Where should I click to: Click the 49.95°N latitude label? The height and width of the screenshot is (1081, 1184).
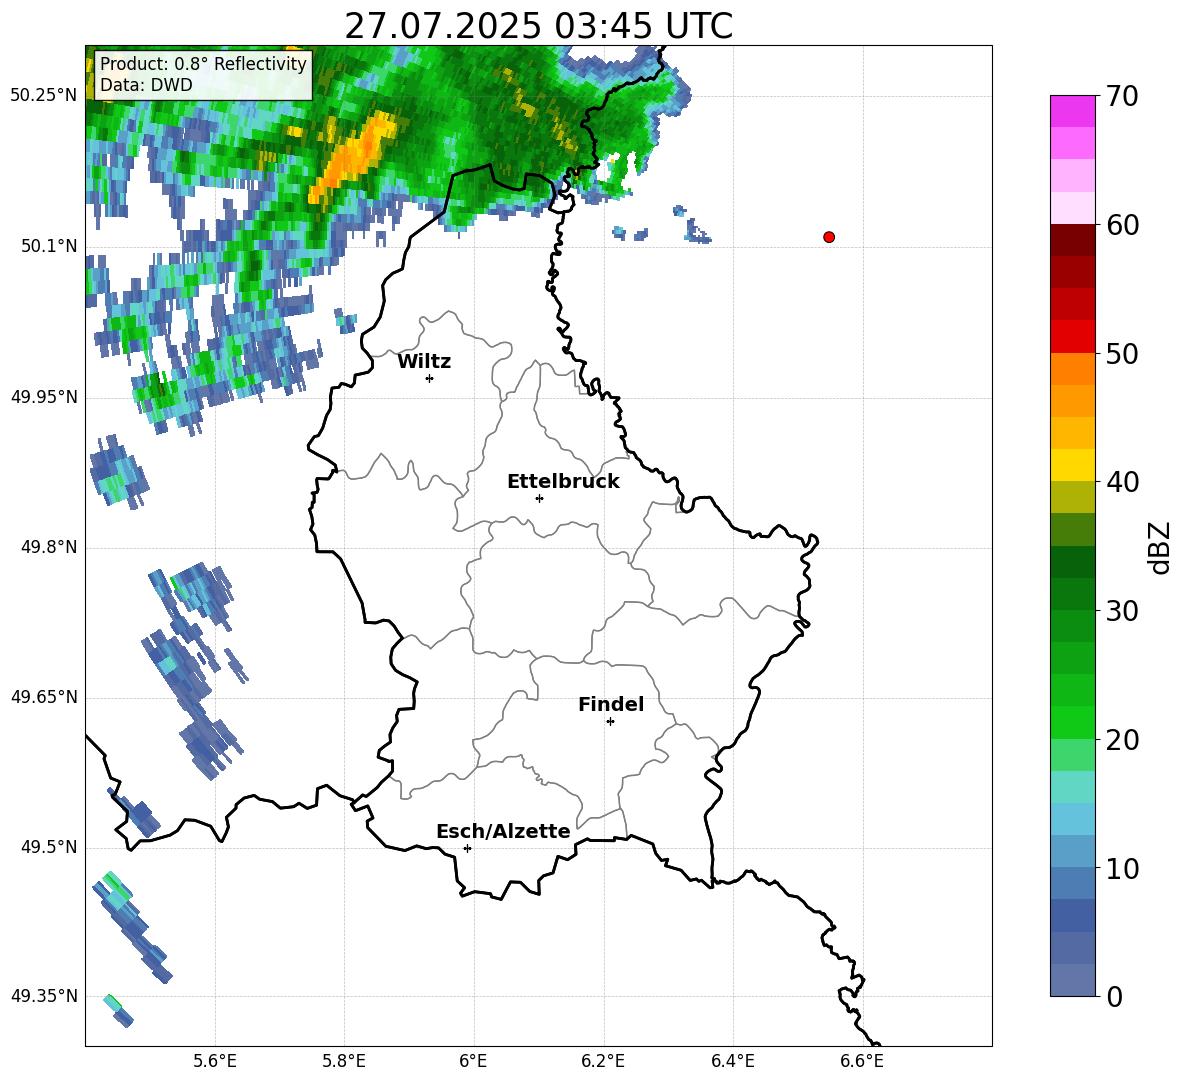click(44, 396)
